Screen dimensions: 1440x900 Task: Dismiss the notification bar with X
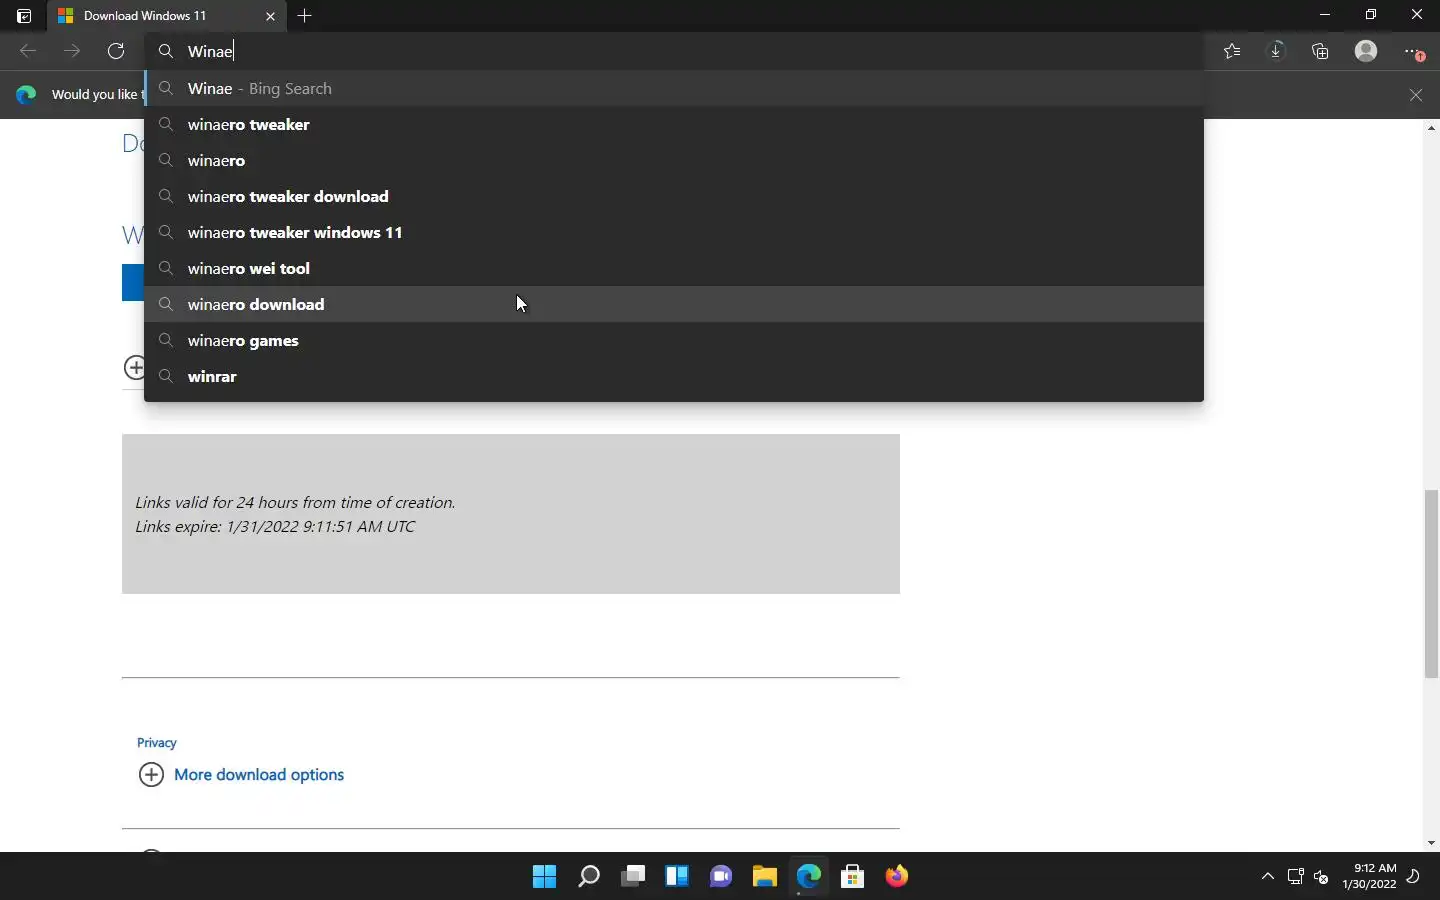click(1416, 95)
